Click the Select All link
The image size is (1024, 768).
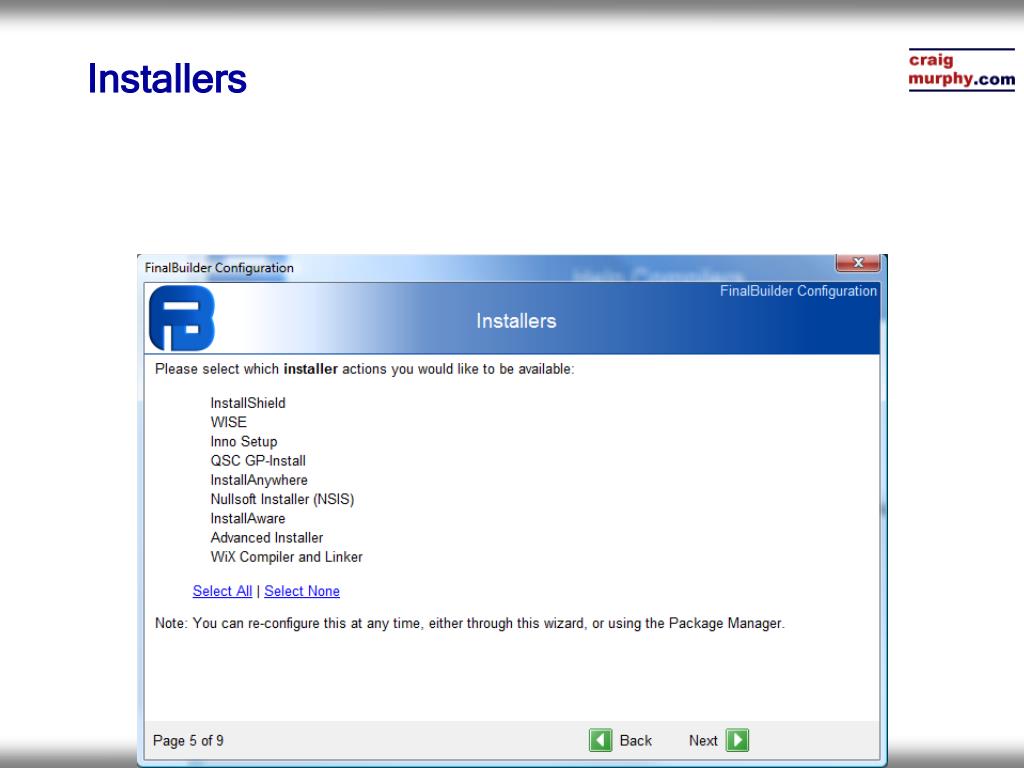[x=222, y=591]
